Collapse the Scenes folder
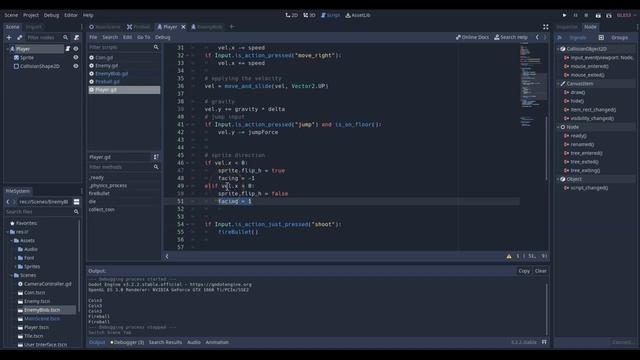The height and width of the screenshot is (360, 640). coord(11,276)
